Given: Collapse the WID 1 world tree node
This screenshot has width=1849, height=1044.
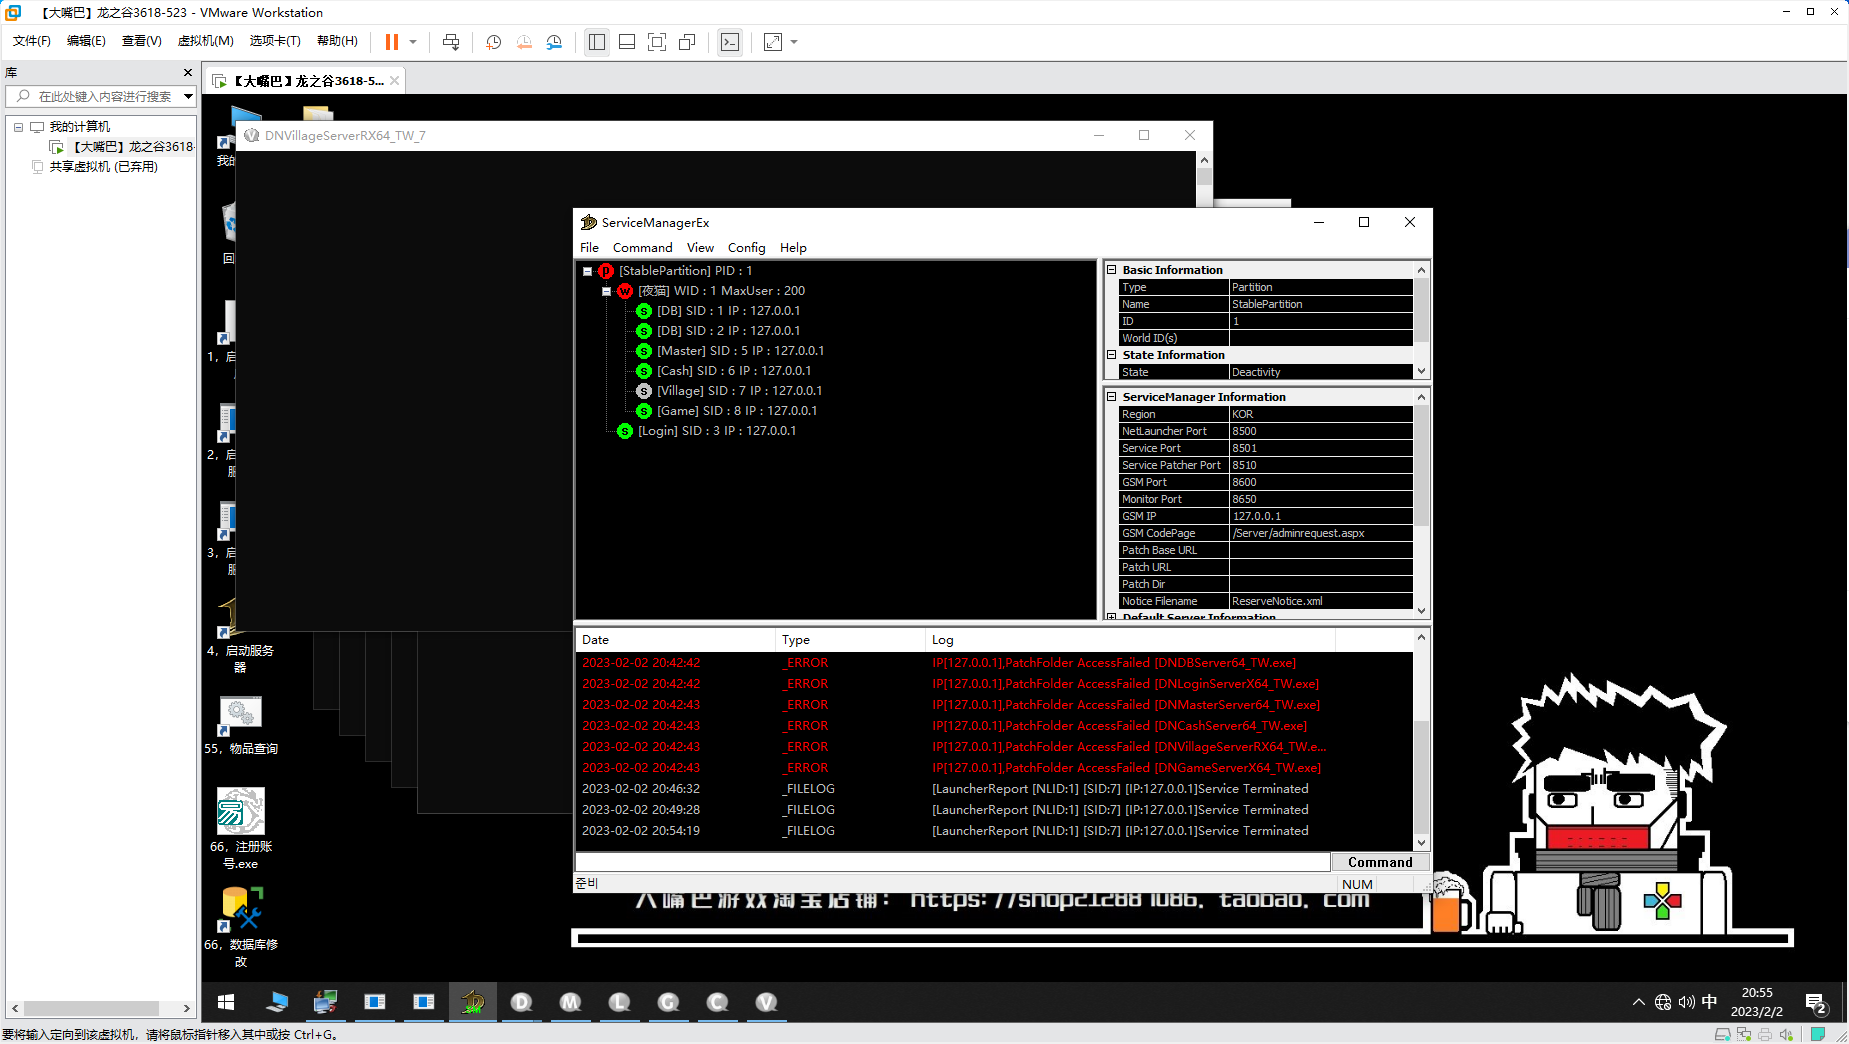Looking at the screenshot, I should click(606, 291).
